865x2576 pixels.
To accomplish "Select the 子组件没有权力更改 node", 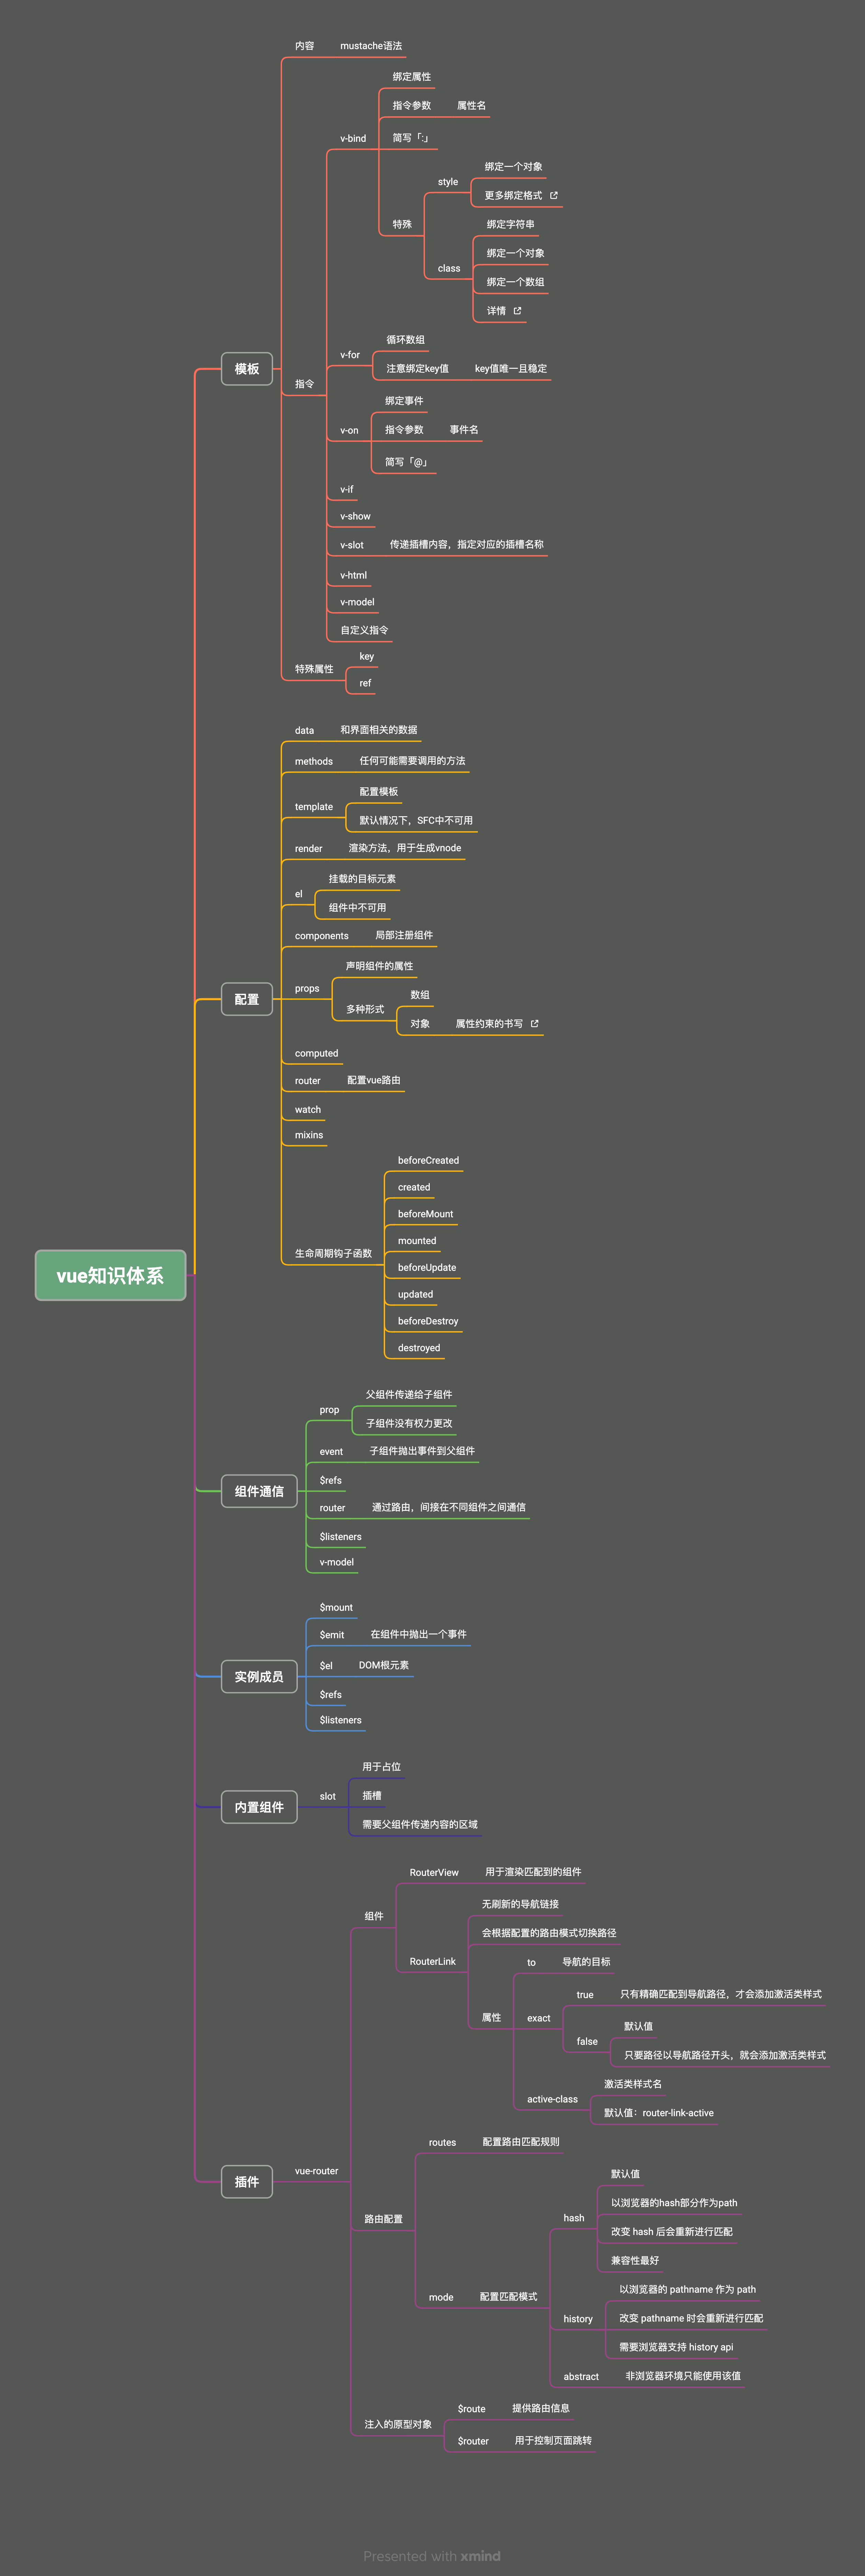I will coord(409,1424).
